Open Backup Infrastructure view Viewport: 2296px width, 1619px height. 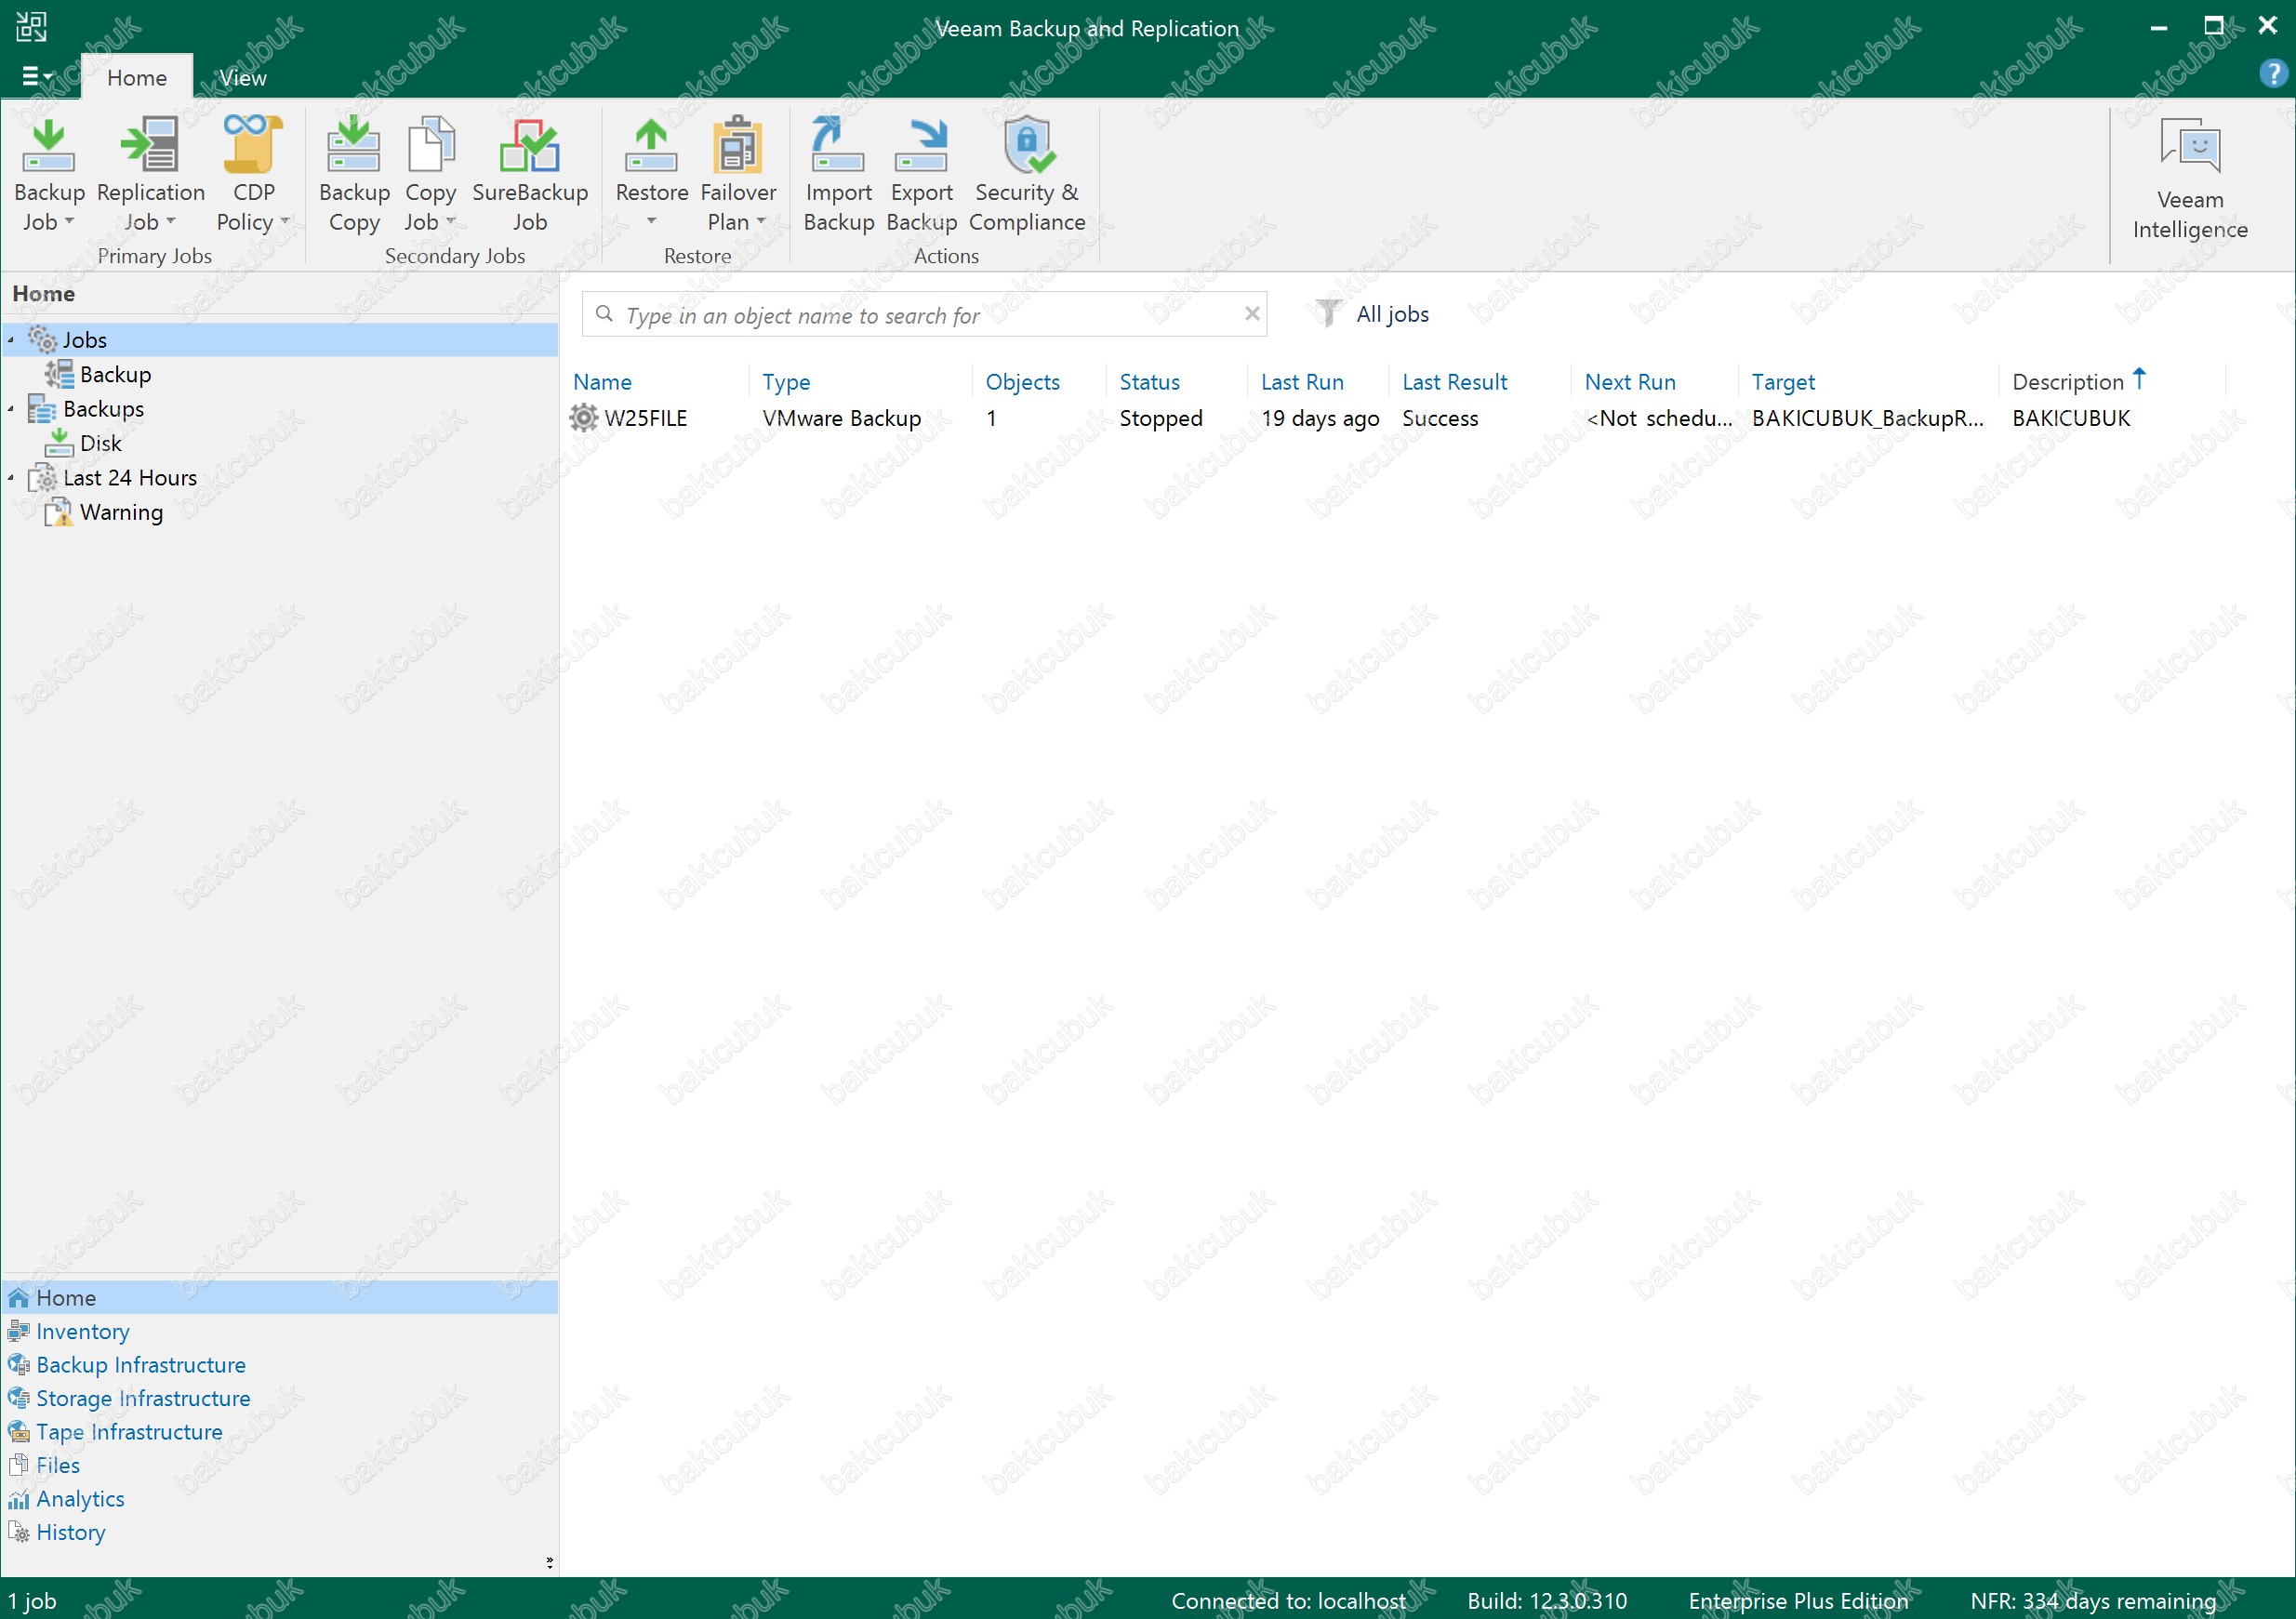click(x=141, y=1365)
